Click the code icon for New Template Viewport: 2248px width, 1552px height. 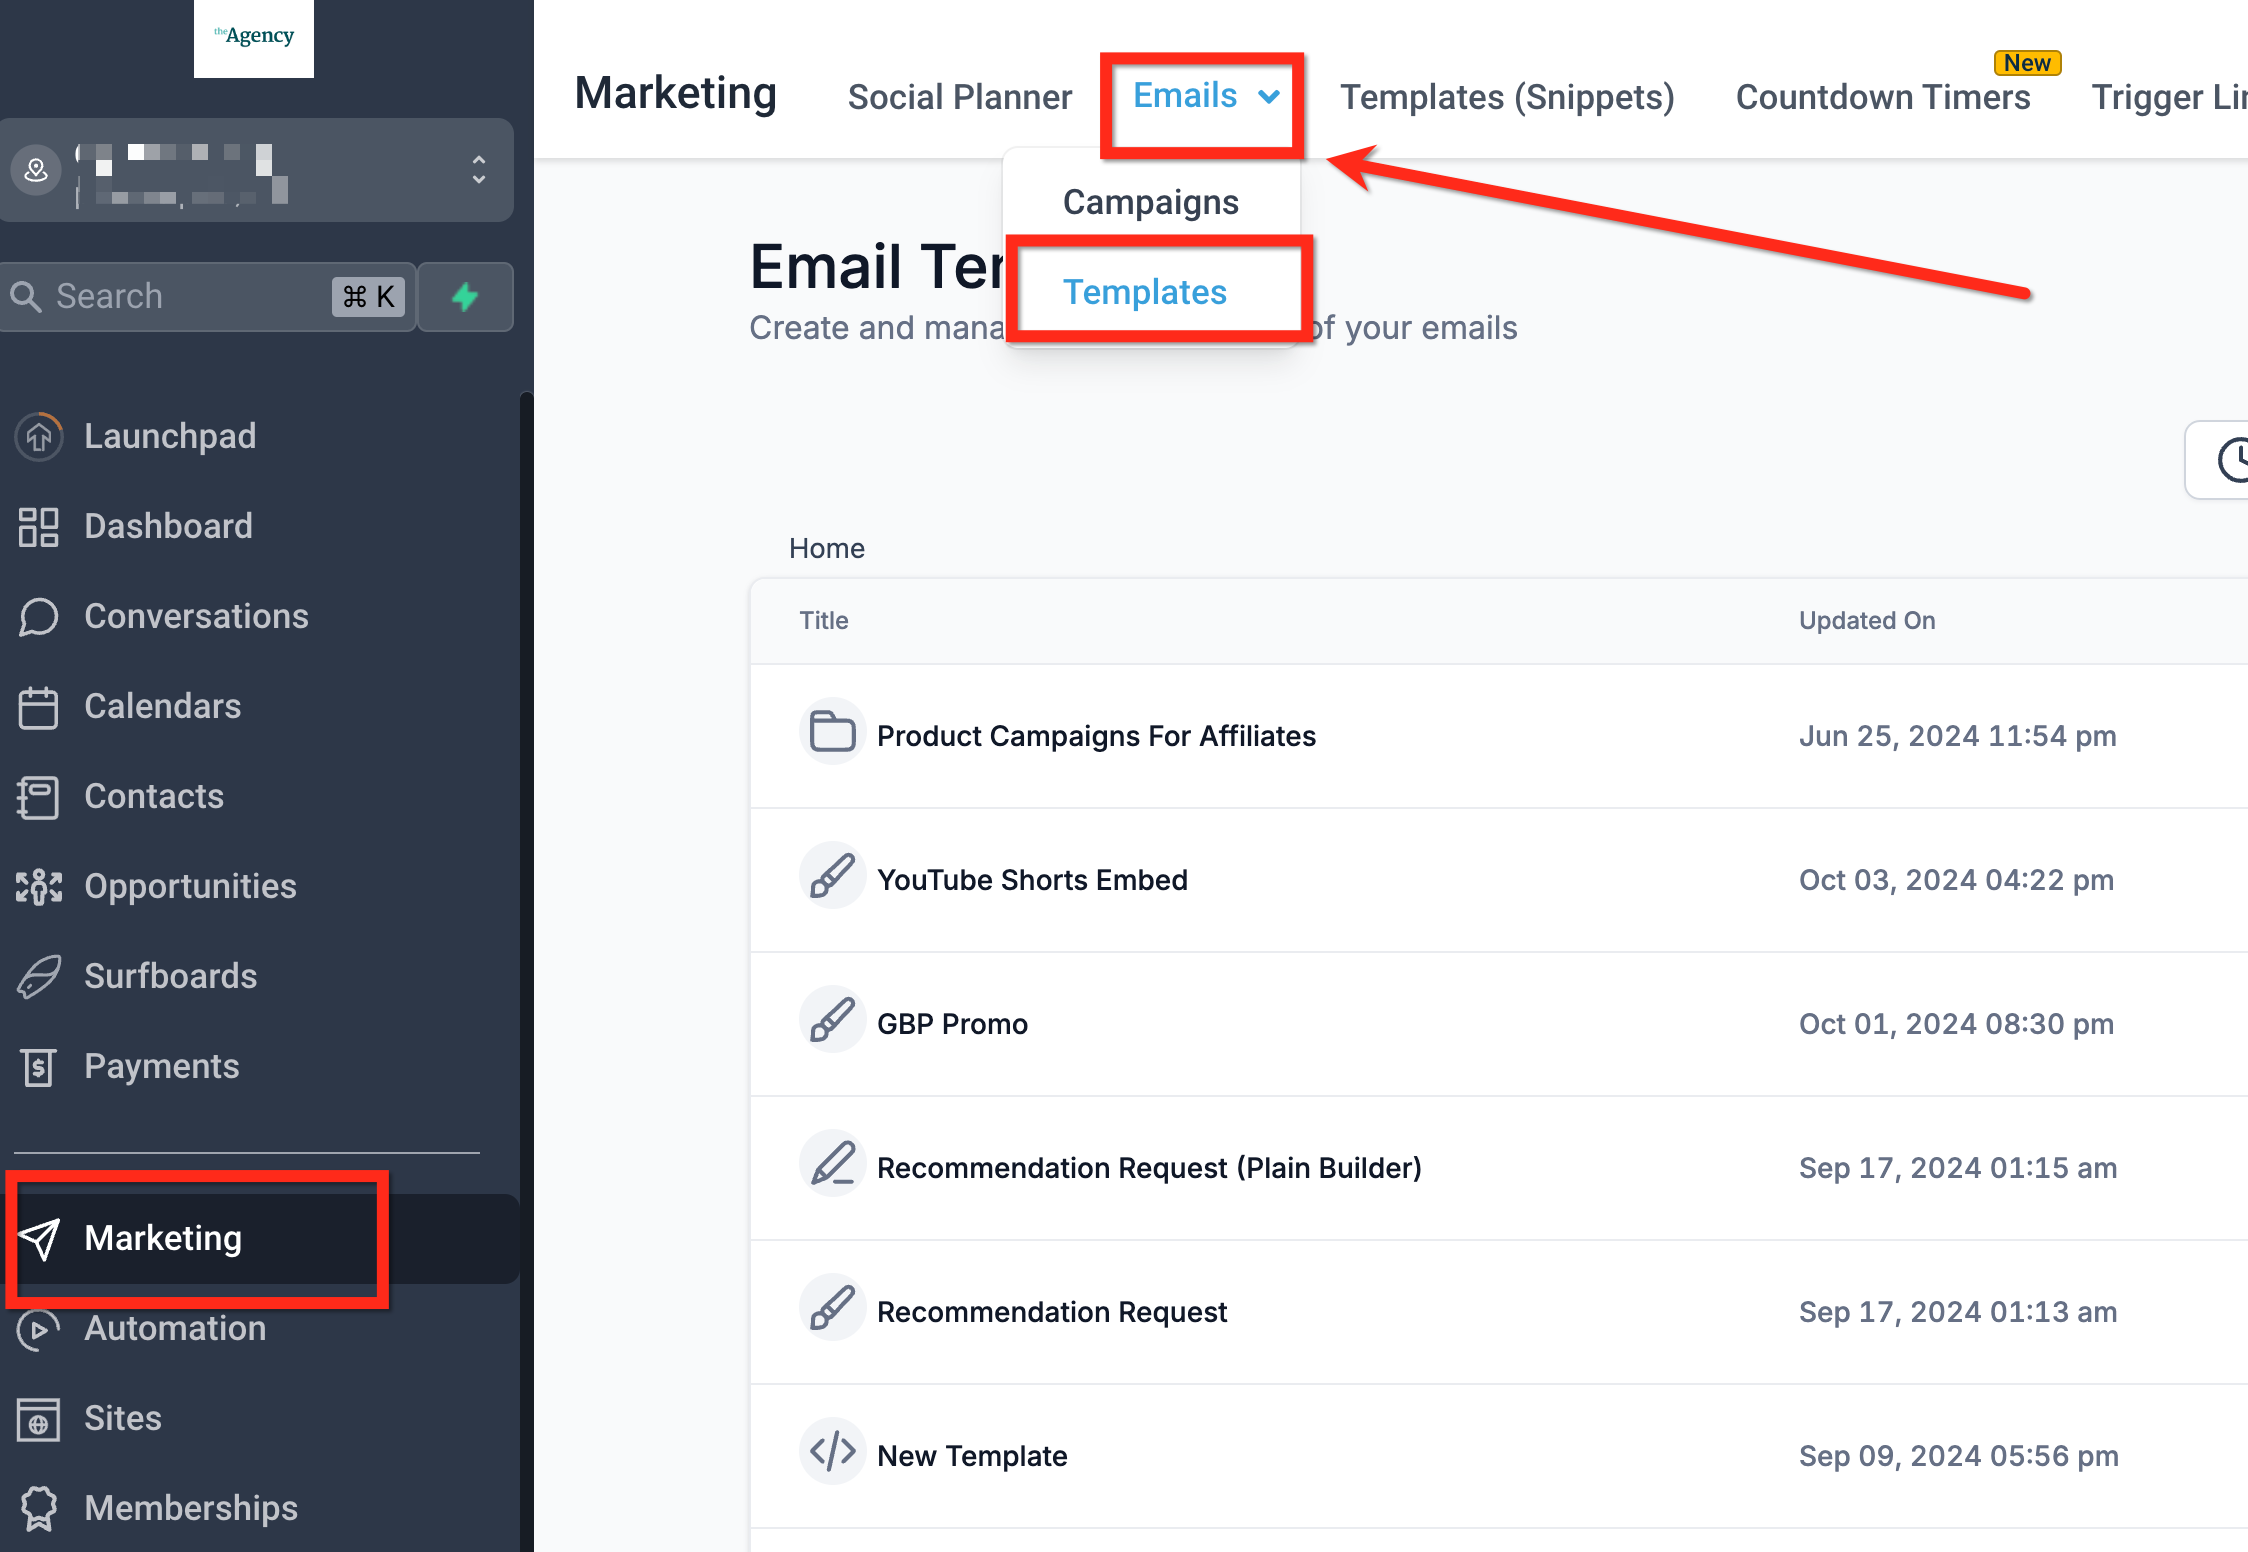(x=832, y=1452)
